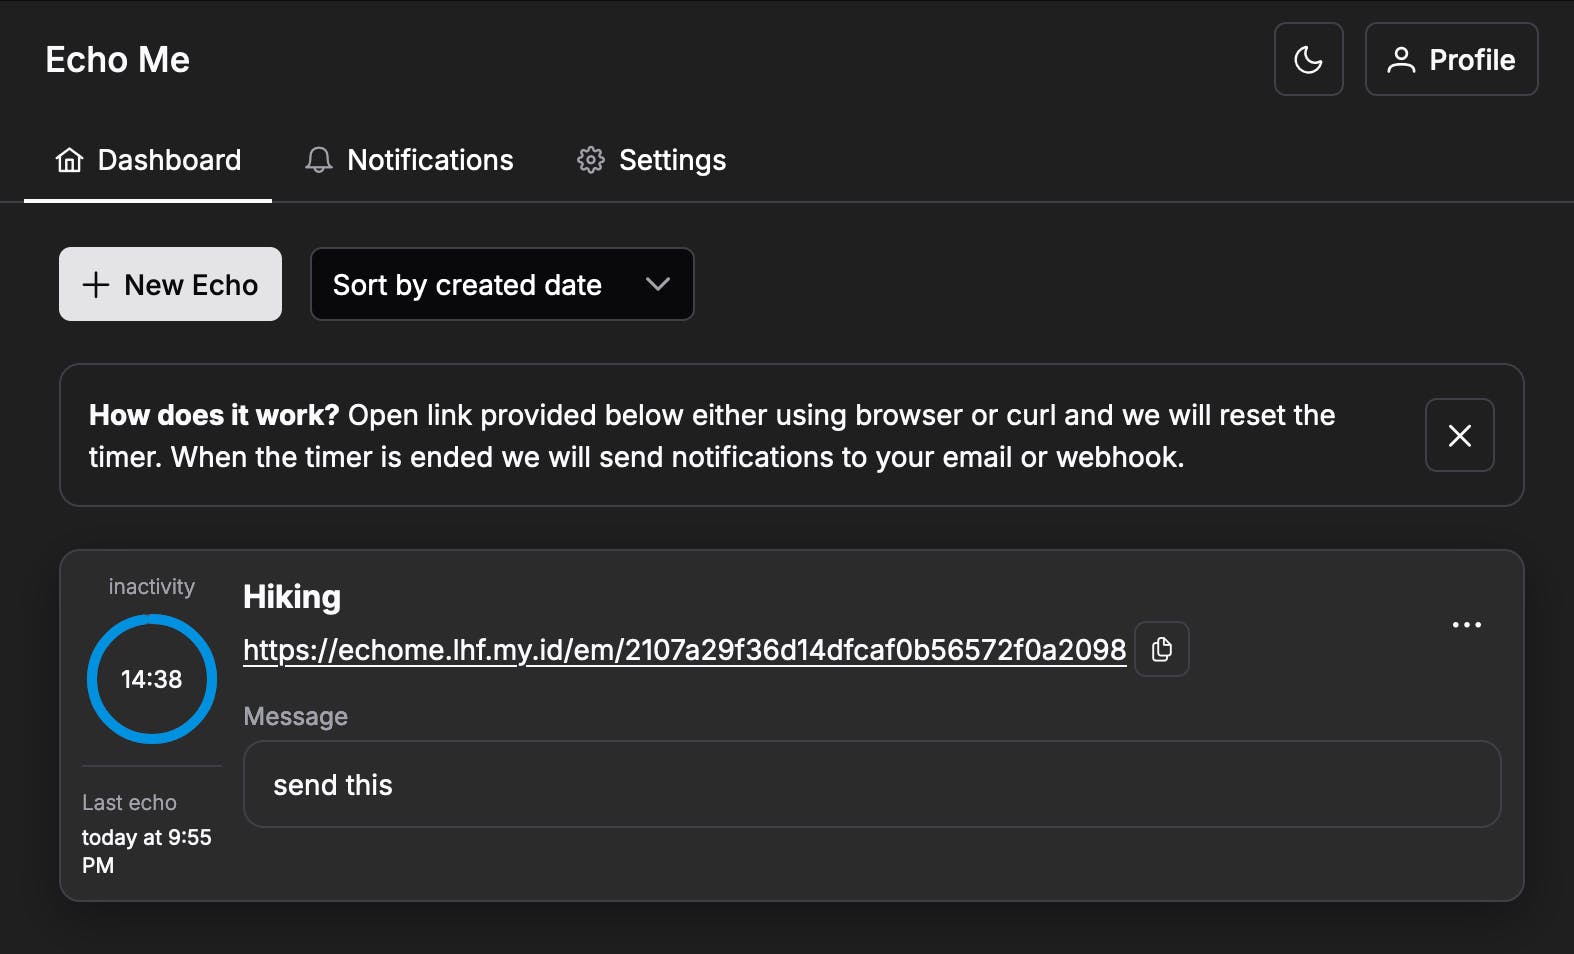Screen dimensions: 1574x954
Task: Click the 'inactivity' label
Action: pyautogui.click(x=152, y=586)
